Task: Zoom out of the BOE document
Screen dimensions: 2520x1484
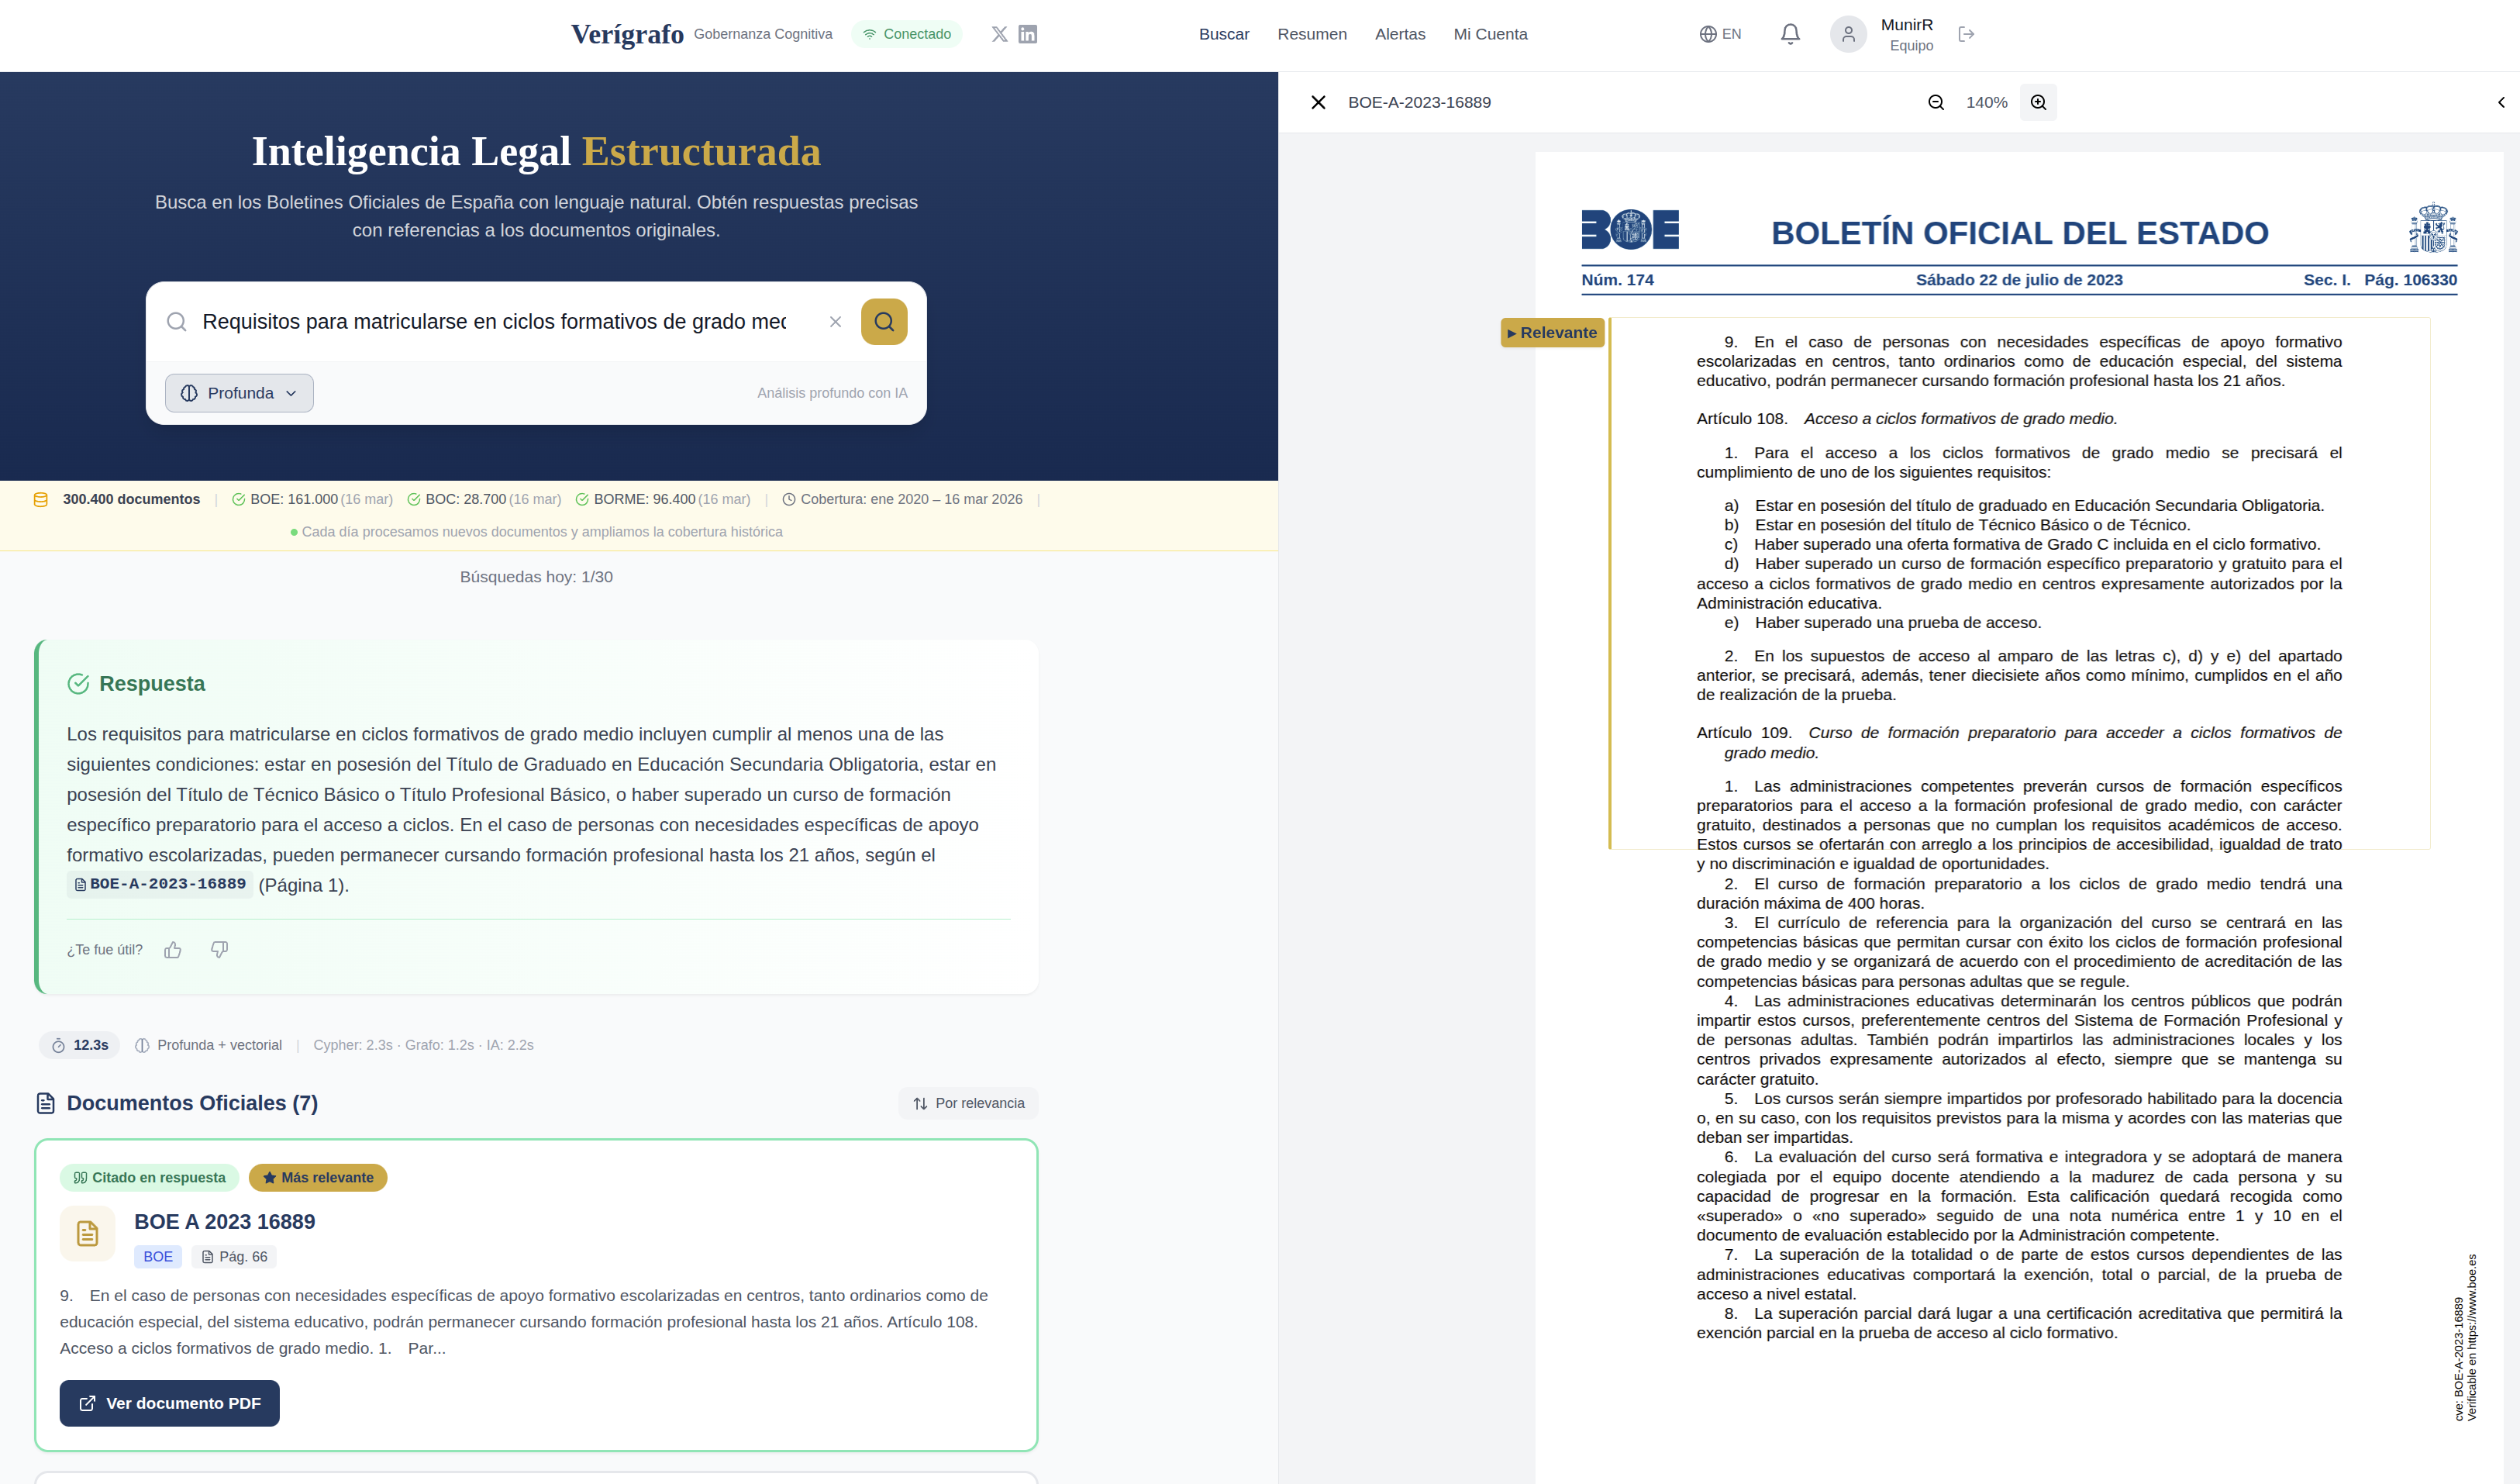Action: (x=1936, y=102)
